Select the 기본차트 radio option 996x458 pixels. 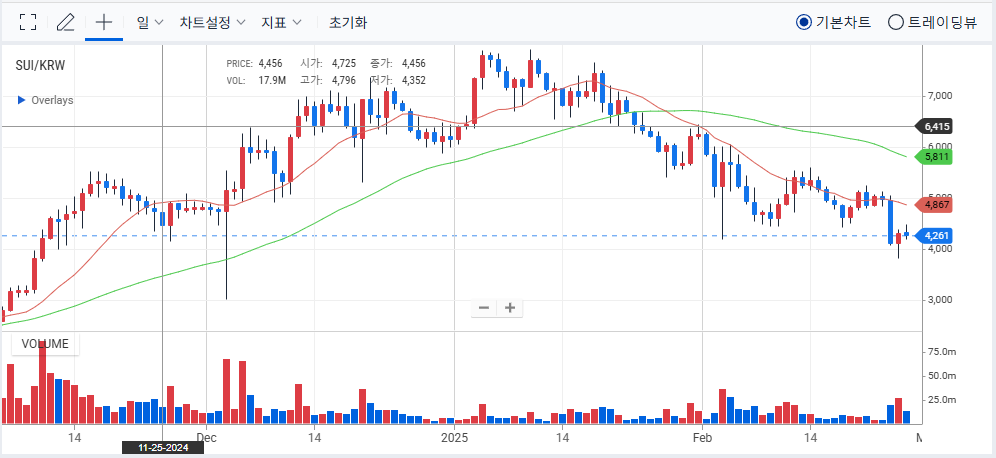click(x=833, y=22)
